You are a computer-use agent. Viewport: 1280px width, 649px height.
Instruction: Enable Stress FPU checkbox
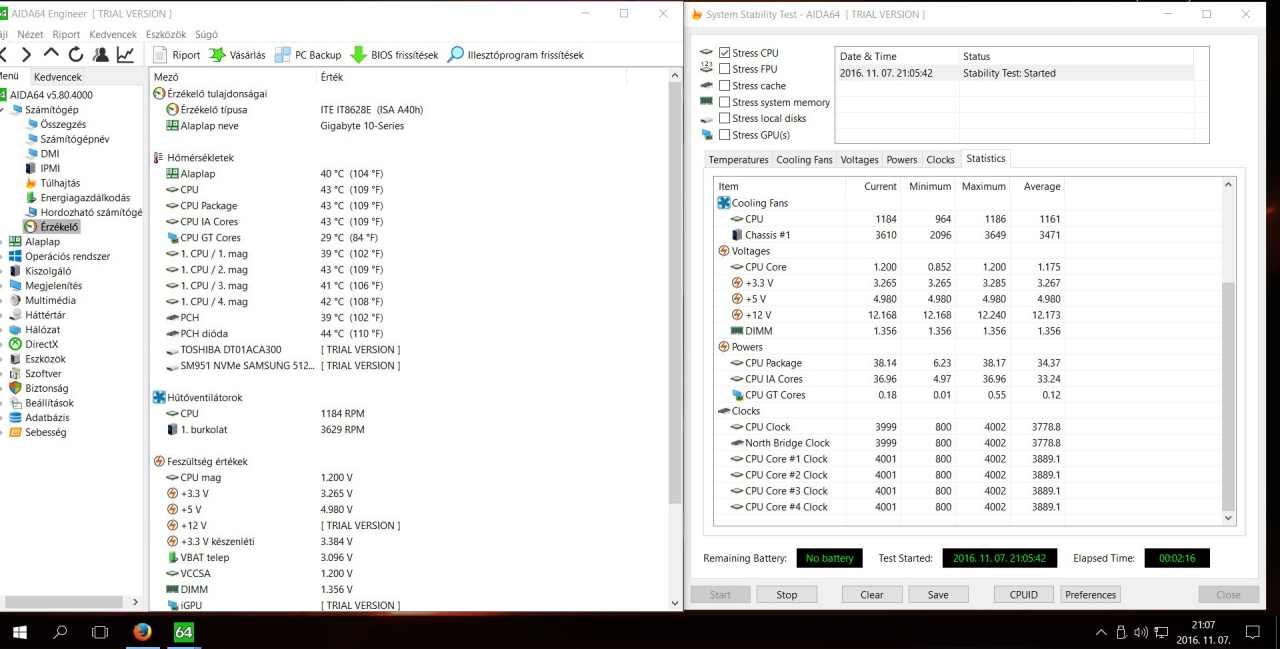pos(724,69)
